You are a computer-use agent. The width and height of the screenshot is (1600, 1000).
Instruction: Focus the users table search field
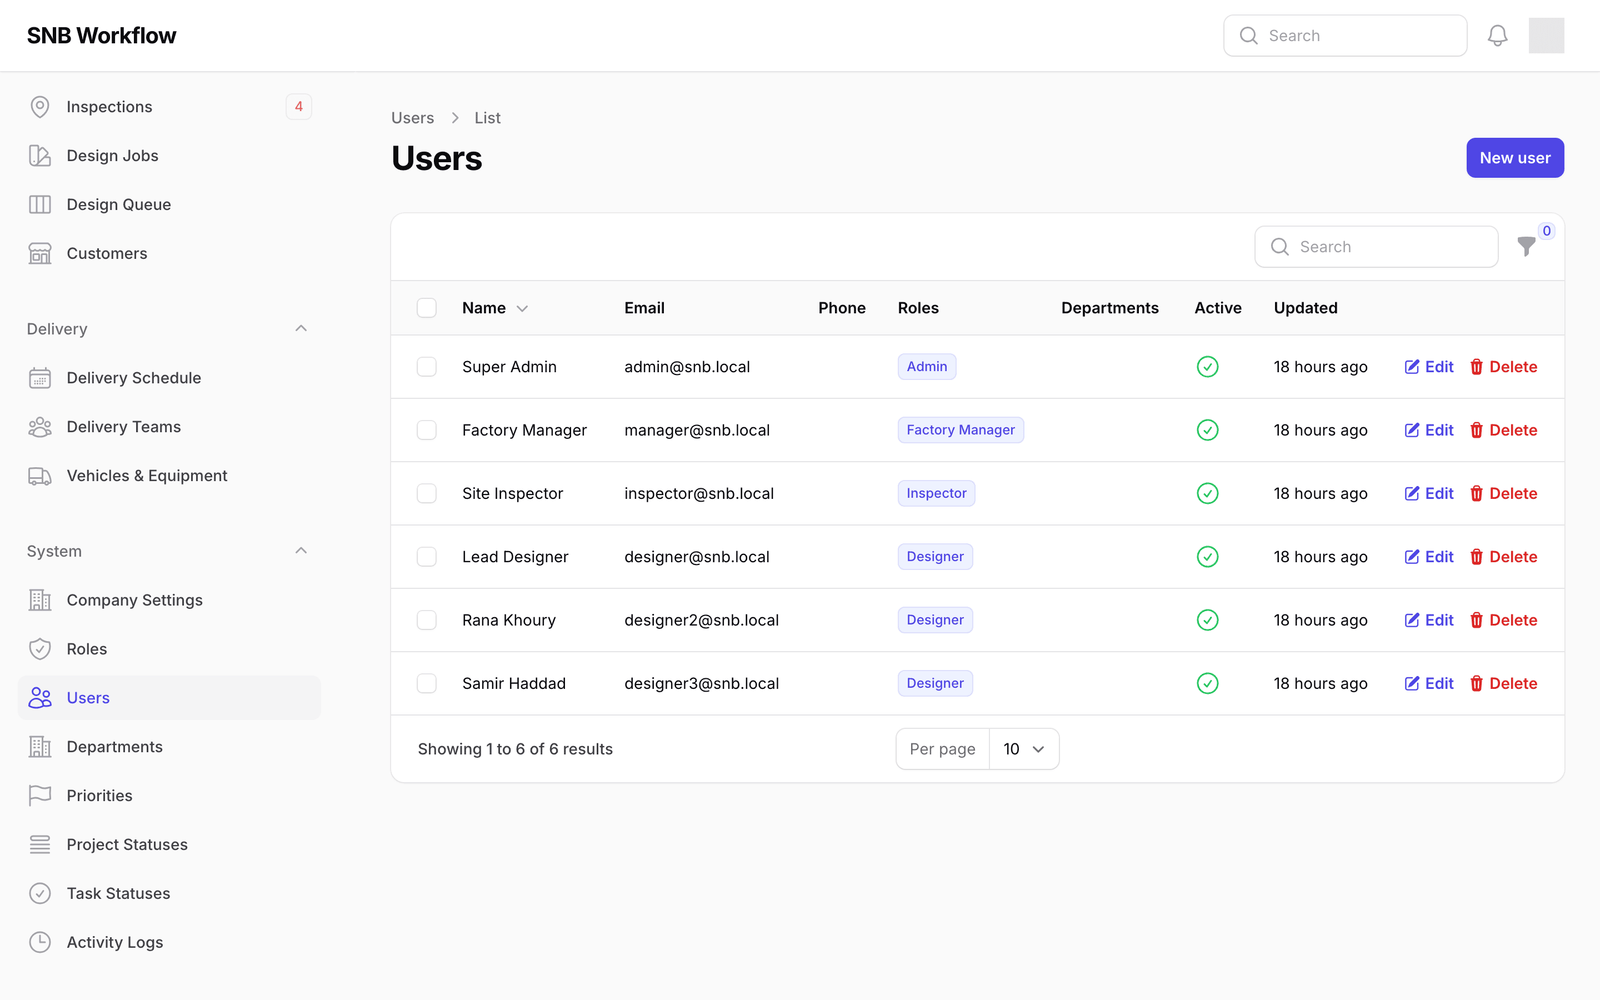(x=1376, y=247)
